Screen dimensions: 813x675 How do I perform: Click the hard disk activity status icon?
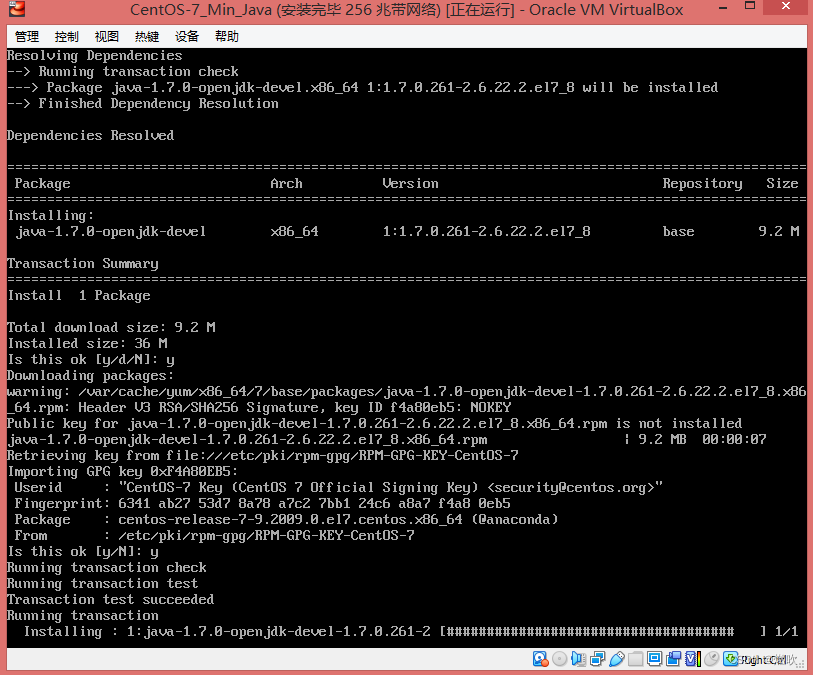pos(540,659)
